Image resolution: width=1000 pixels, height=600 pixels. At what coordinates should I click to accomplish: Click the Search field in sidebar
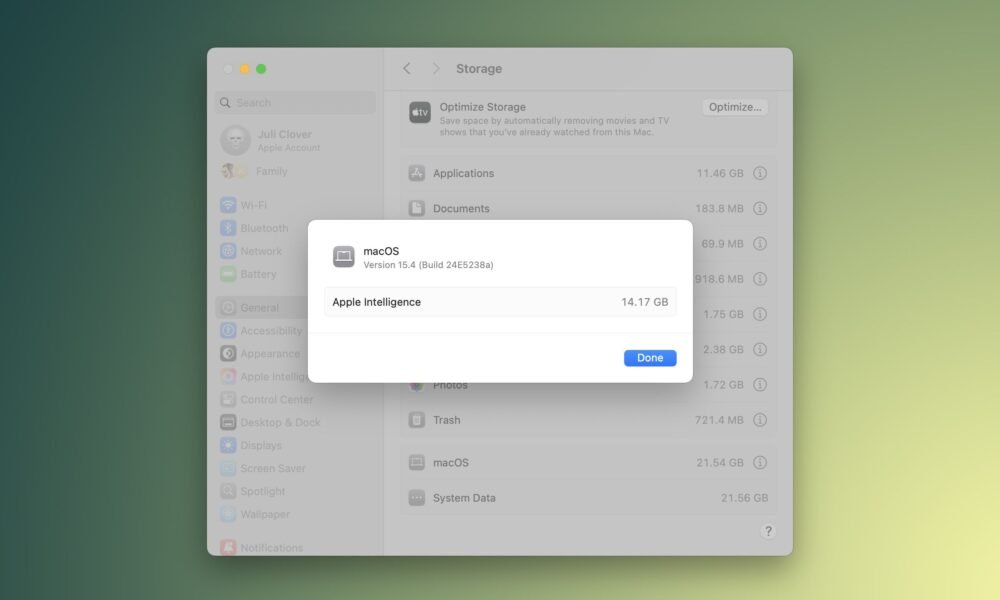coord(296,103)
